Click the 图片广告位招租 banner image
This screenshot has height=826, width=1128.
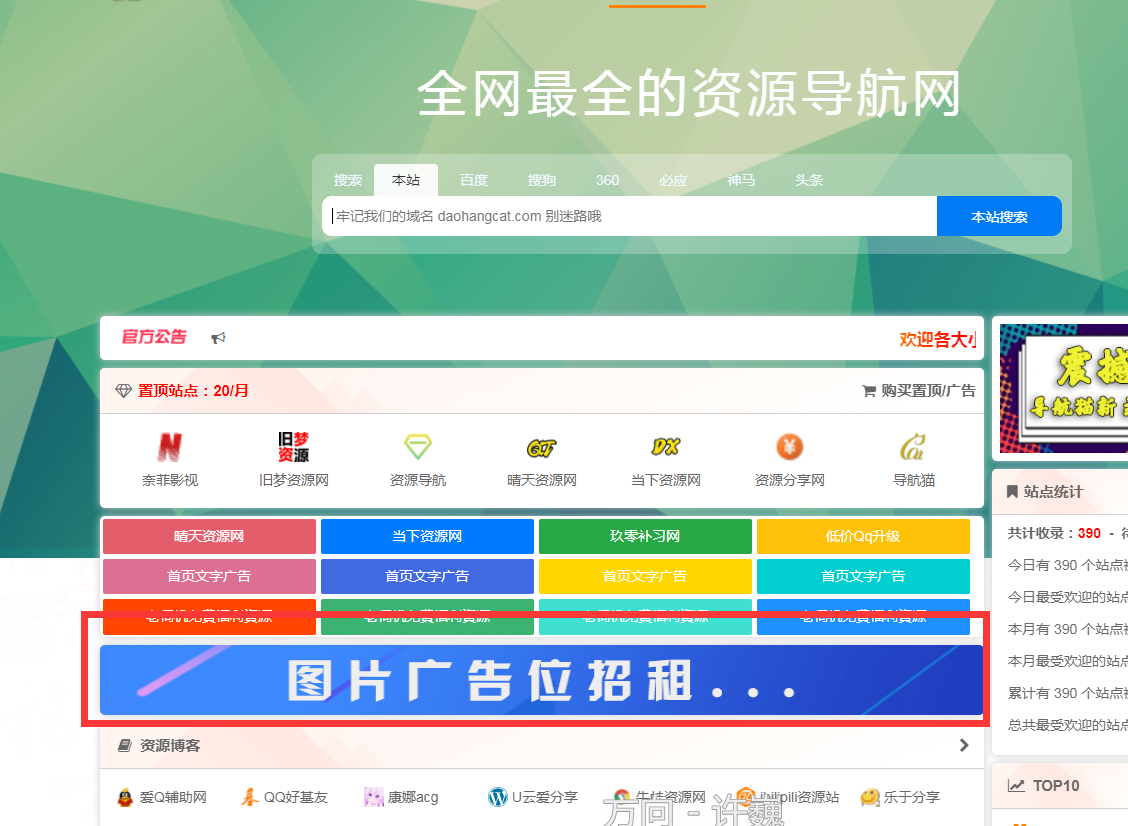(541, 680)
